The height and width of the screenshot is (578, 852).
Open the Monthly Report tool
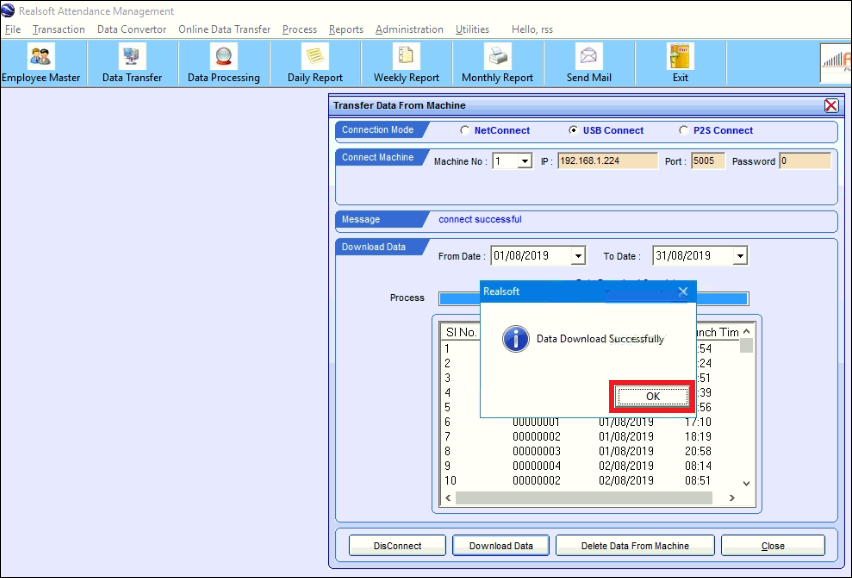[497, 62]
